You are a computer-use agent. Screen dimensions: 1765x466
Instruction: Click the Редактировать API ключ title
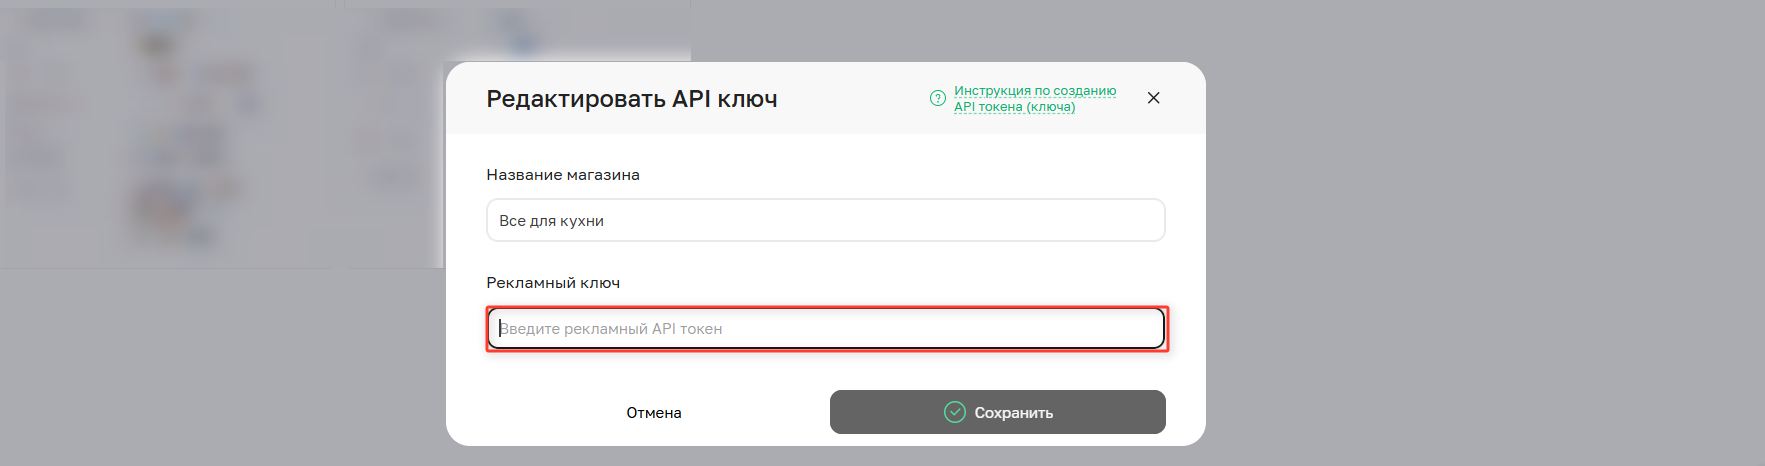tap(632, 99)
